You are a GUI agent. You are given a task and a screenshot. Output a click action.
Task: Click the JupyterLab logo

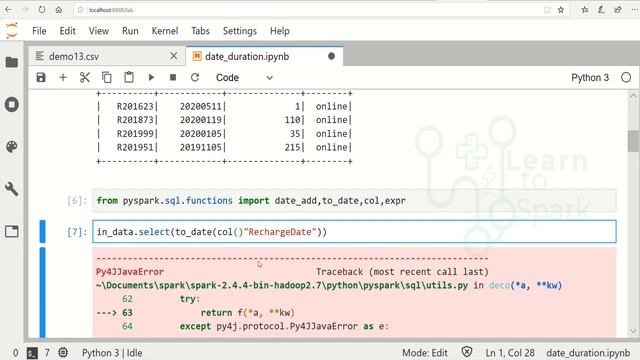(12, 31)
